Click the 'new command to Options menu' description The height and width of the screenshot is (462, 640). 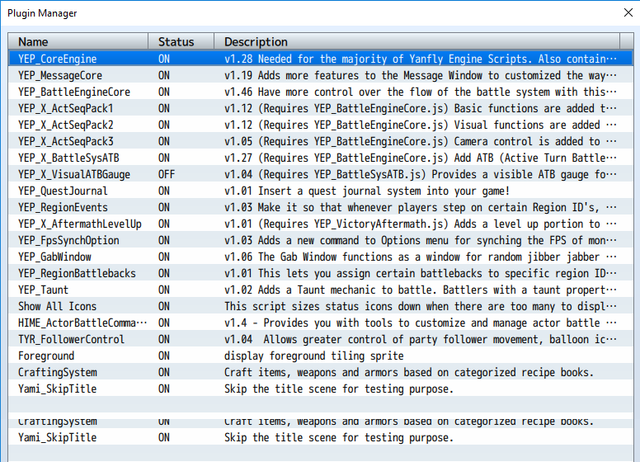(420, 240)
